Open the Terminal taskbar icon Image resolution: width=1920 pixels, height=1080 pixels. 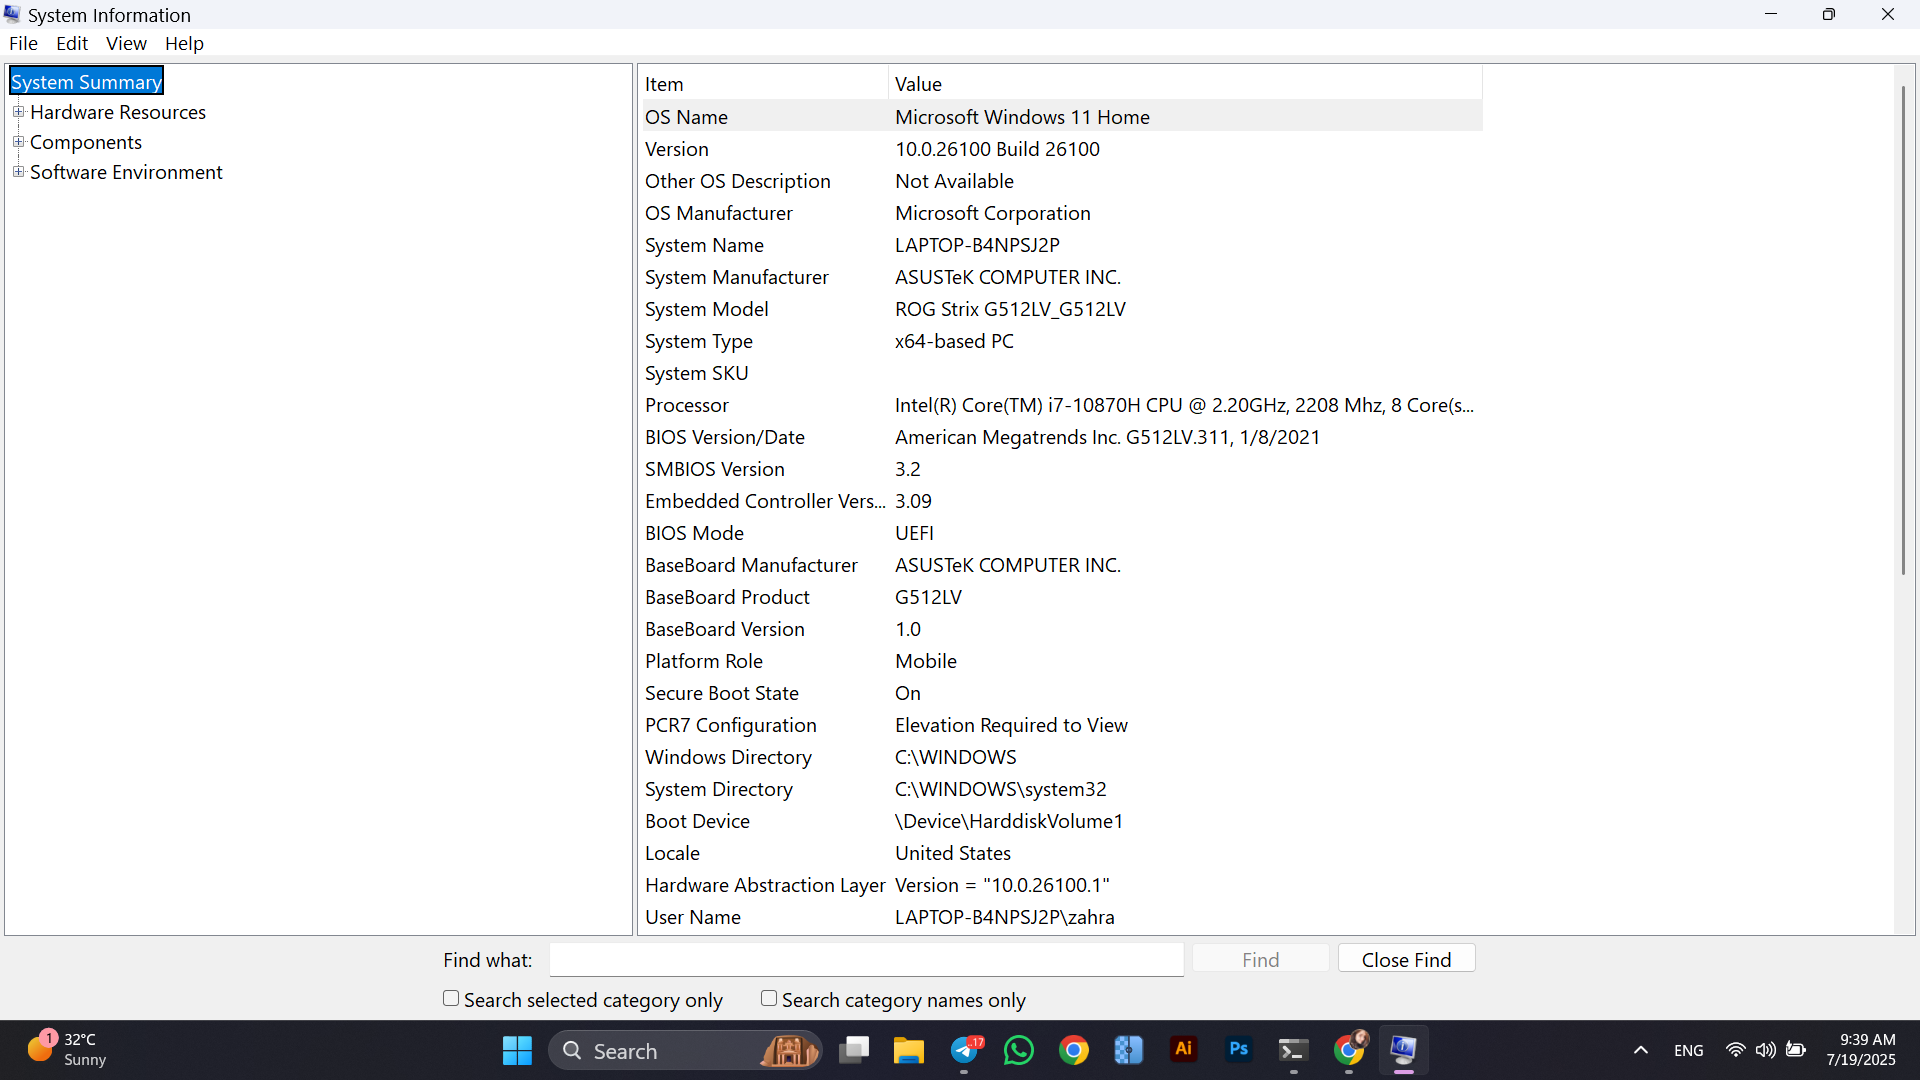coord(1293,1051)
